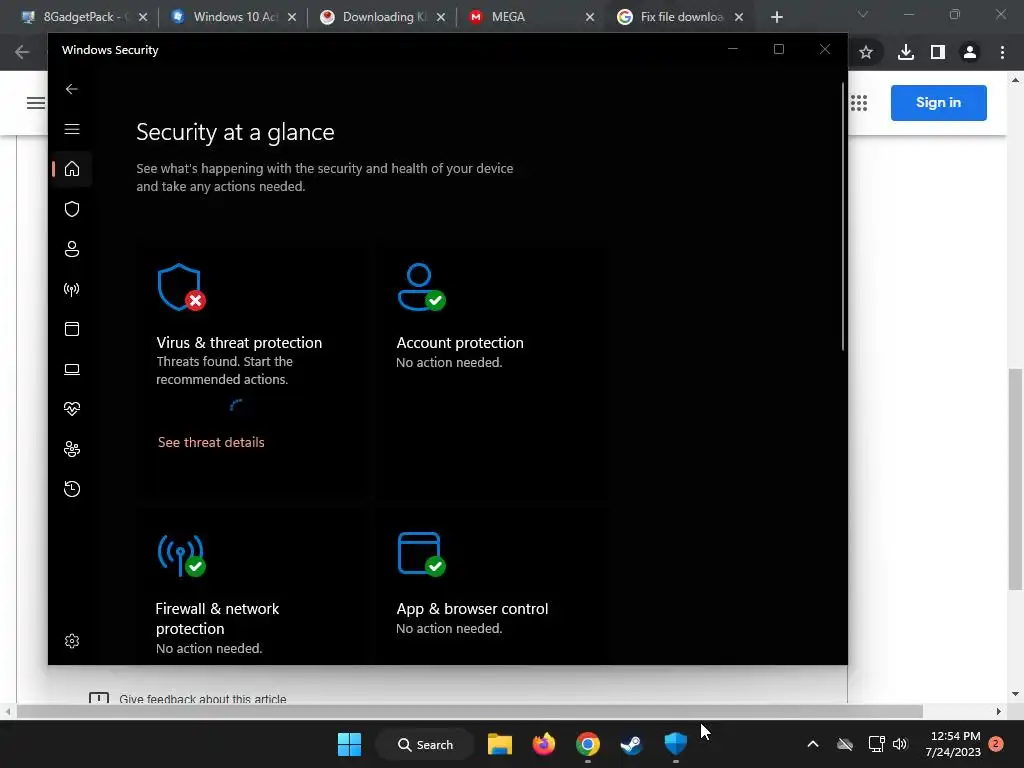Image resolution: width=1024 pixels, height=768 pixels.
Task: Open Account protection heading
Action: click(460, 343)
